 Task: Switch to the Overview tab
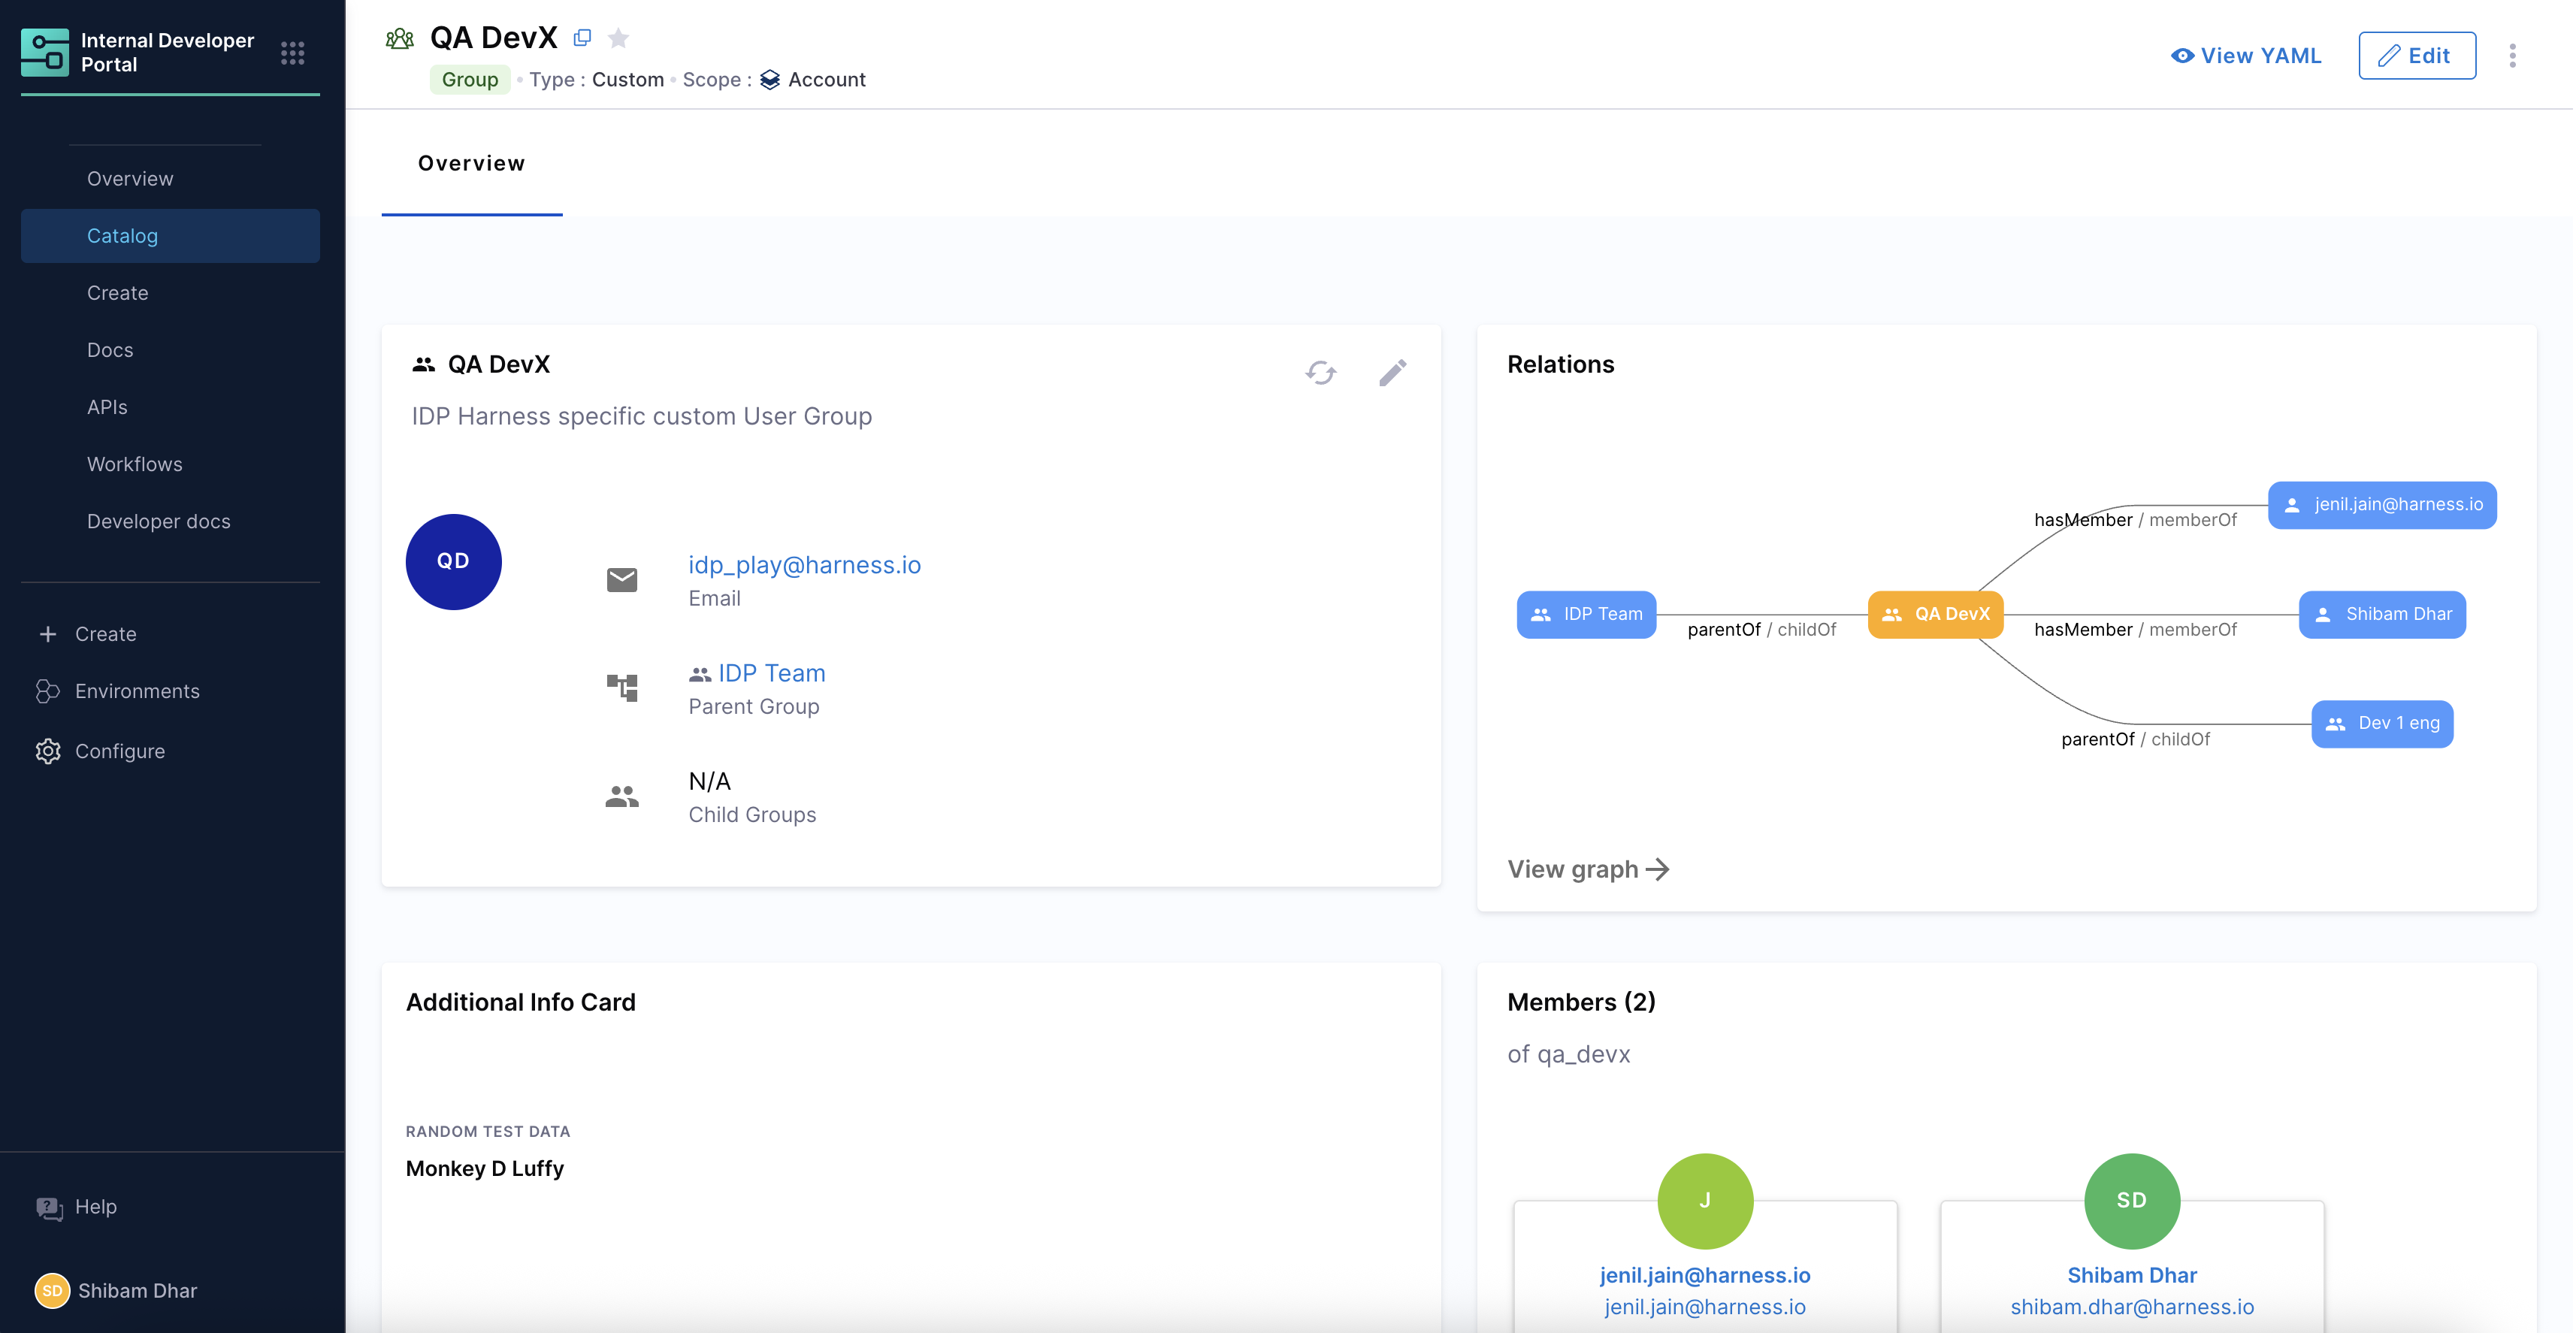point(472,164)
